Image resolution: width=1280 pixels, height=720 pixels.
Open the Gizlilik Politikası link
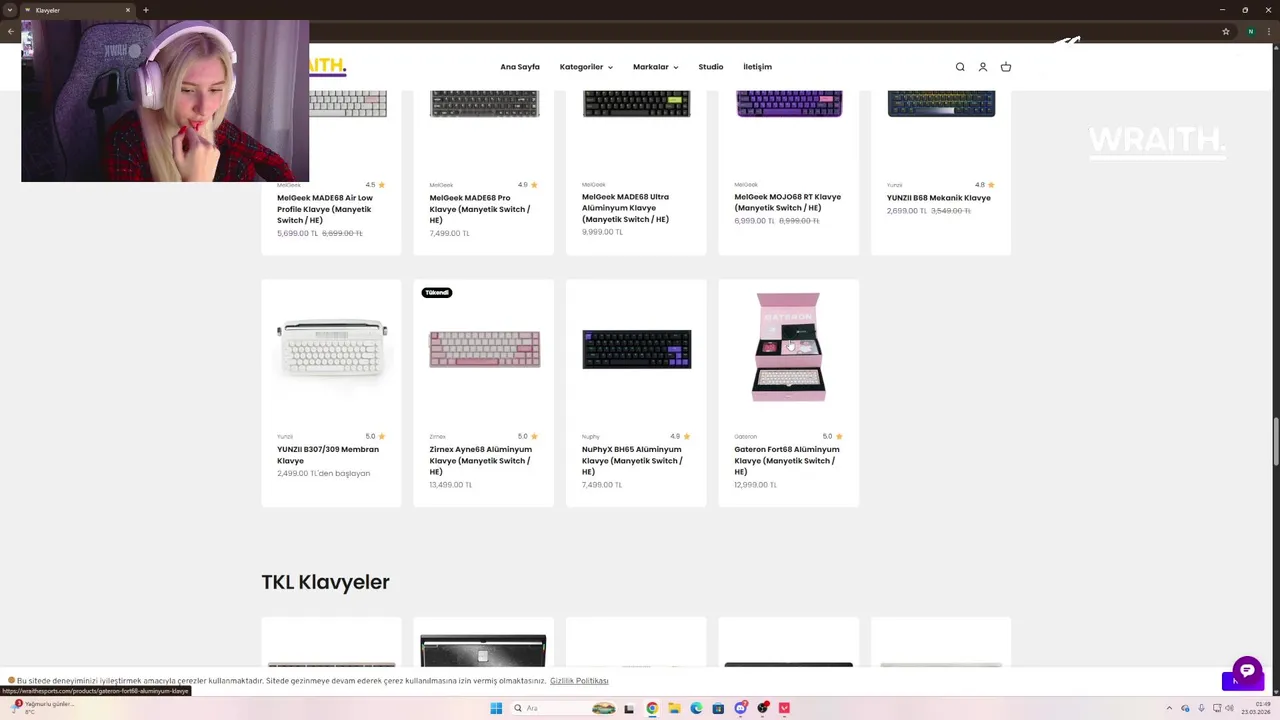coord(579,681)
